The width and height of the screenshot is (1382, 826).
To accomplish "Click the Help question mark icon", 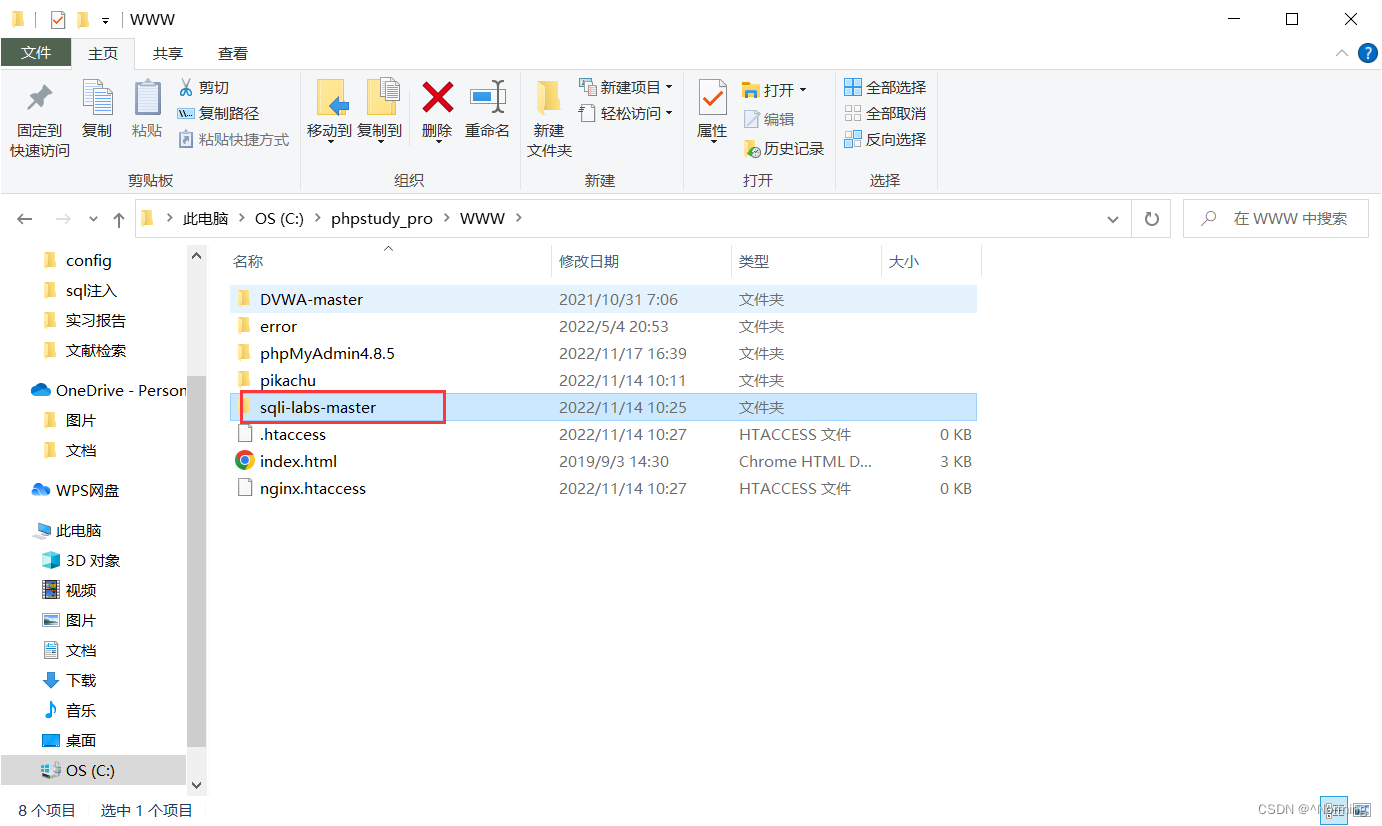I will (1367, 53).
